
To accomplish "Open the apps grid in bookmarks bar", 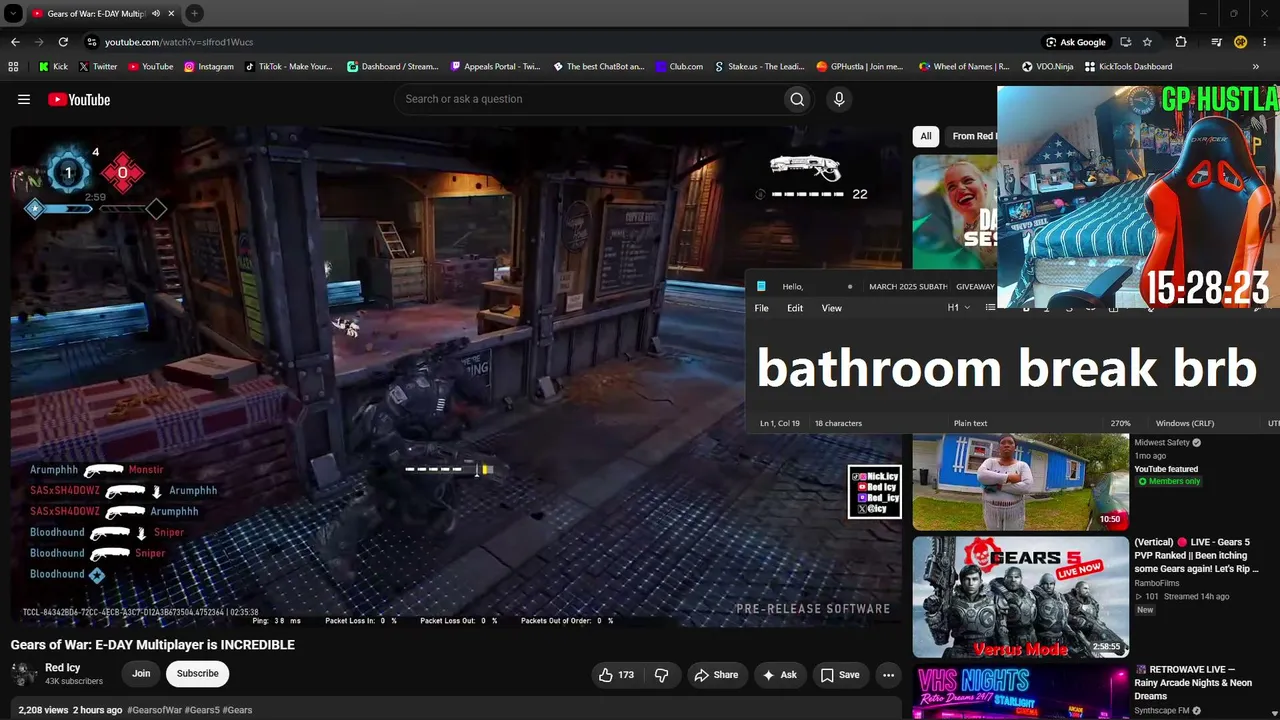I will (13, 67).
